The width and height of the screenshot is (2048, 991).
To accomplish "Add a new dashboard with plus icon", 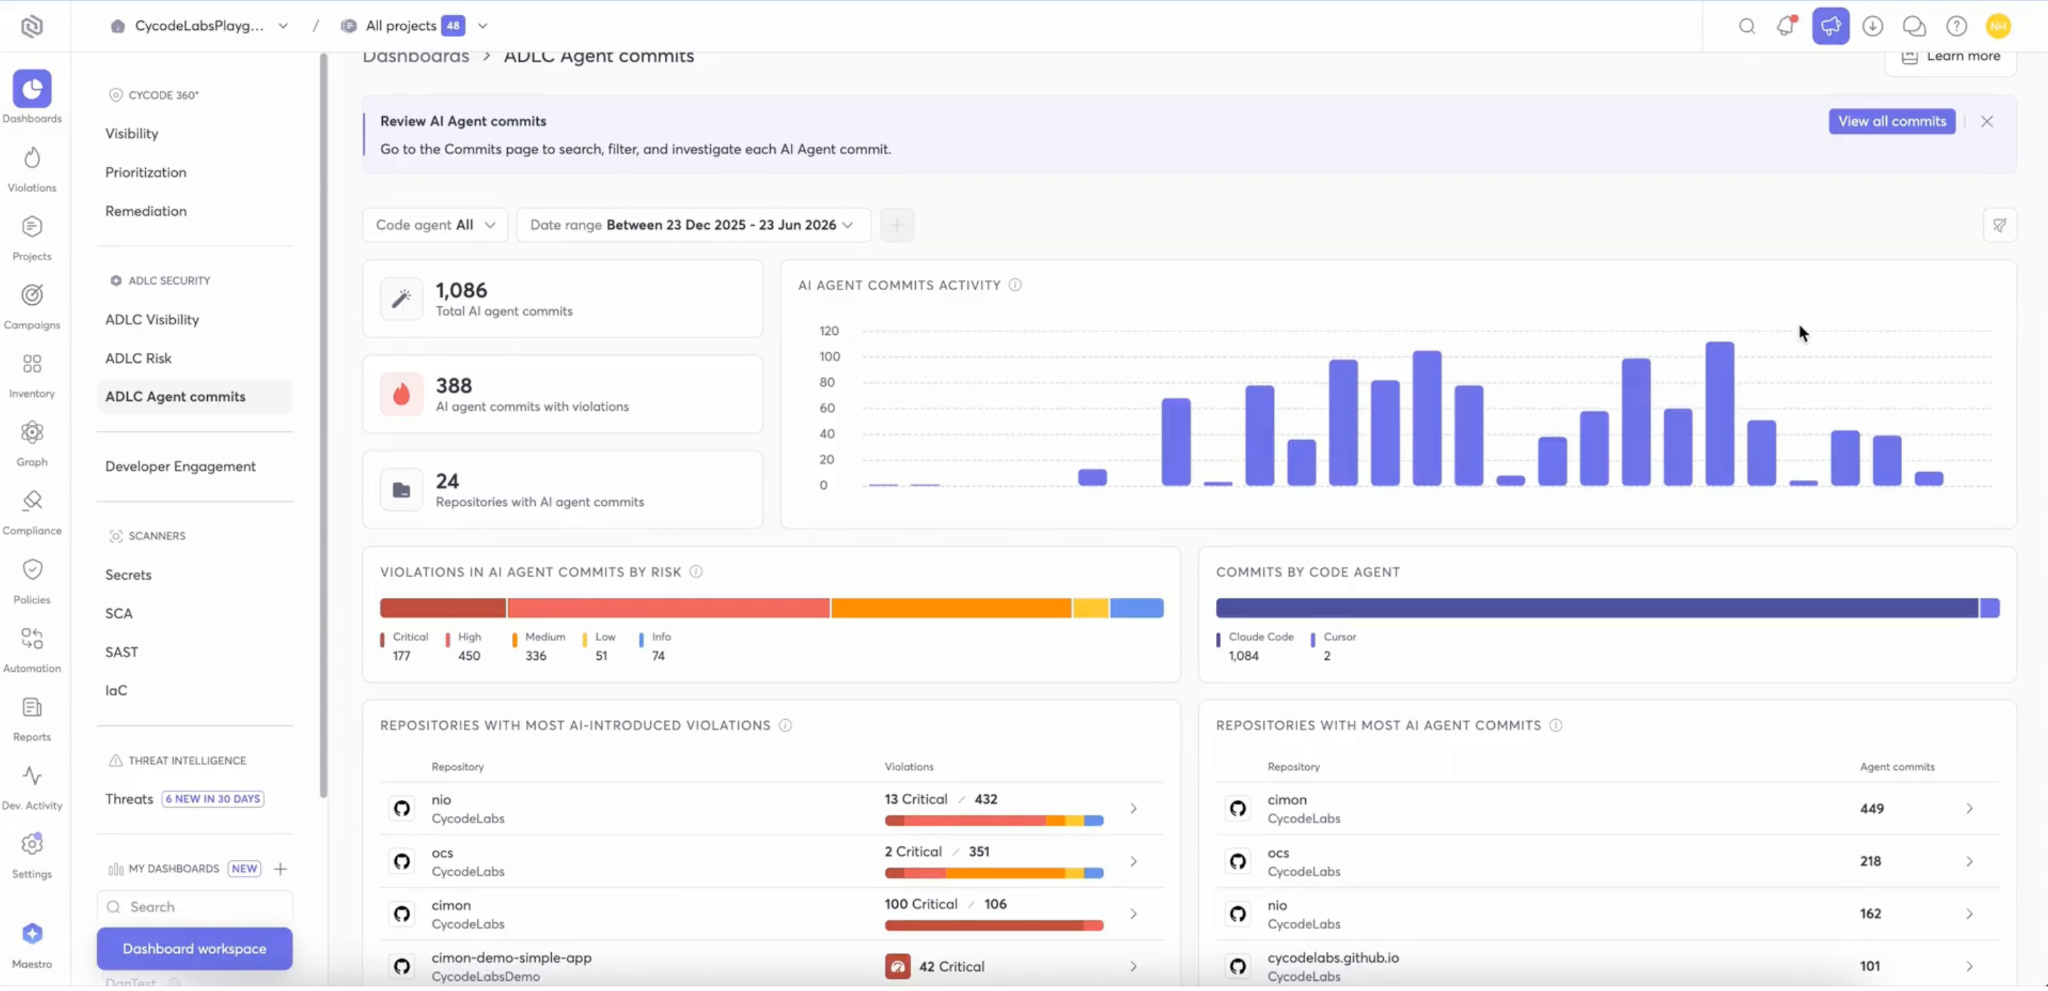I will point(281,869).
